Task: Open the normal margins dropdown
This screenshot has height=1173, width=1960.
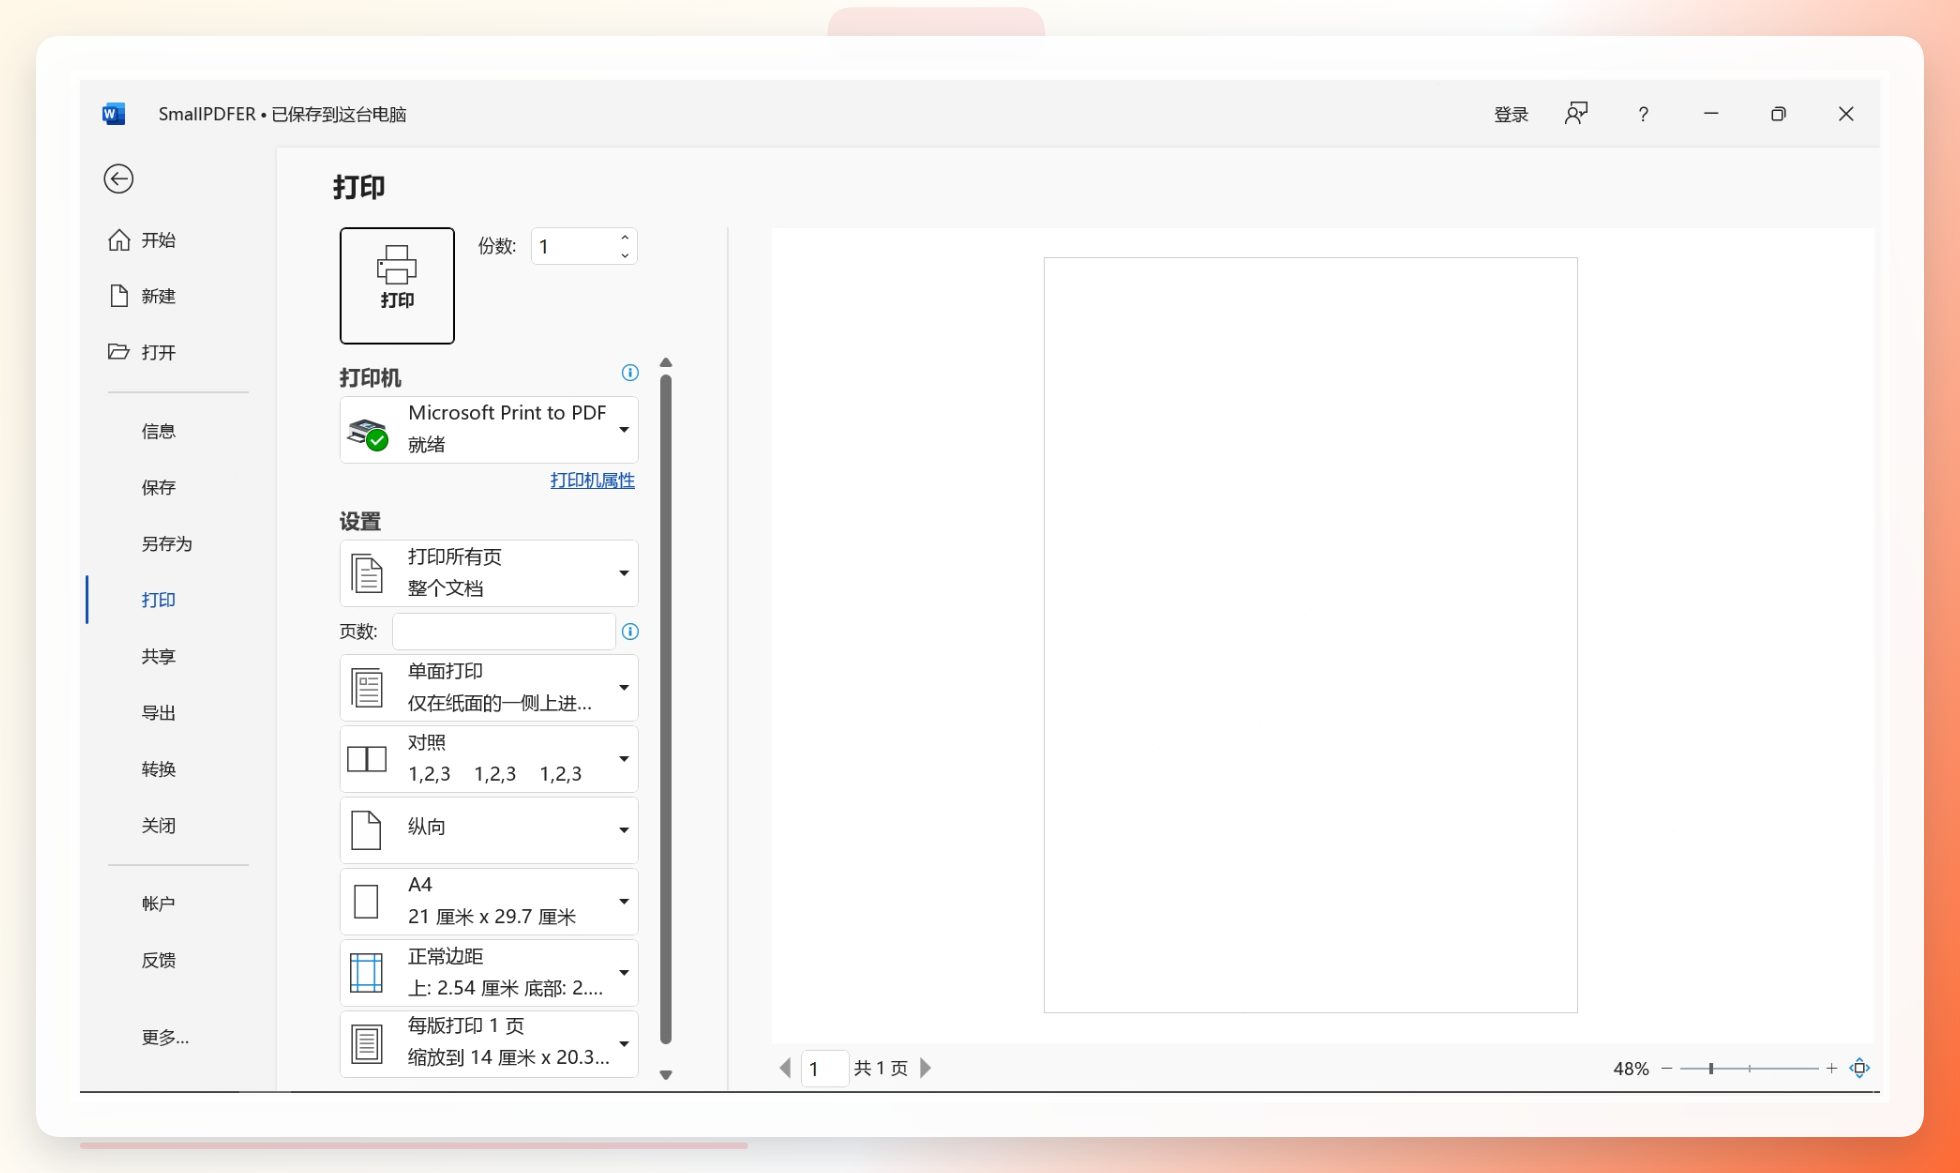Action: tap(489, 973)
